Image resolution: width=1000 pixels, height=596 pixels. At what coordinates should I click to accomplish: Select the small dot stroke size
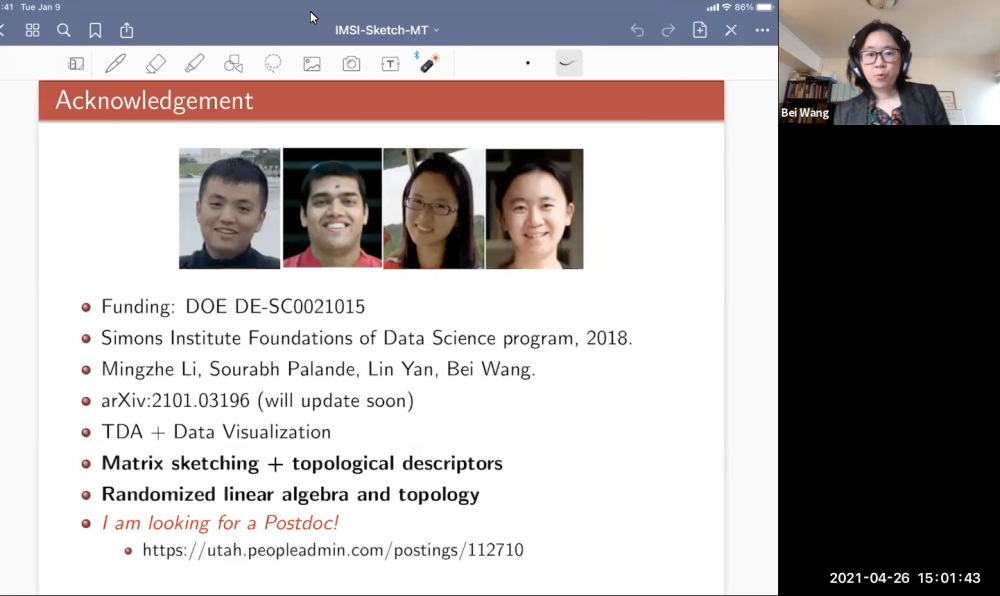pos(528,64)
